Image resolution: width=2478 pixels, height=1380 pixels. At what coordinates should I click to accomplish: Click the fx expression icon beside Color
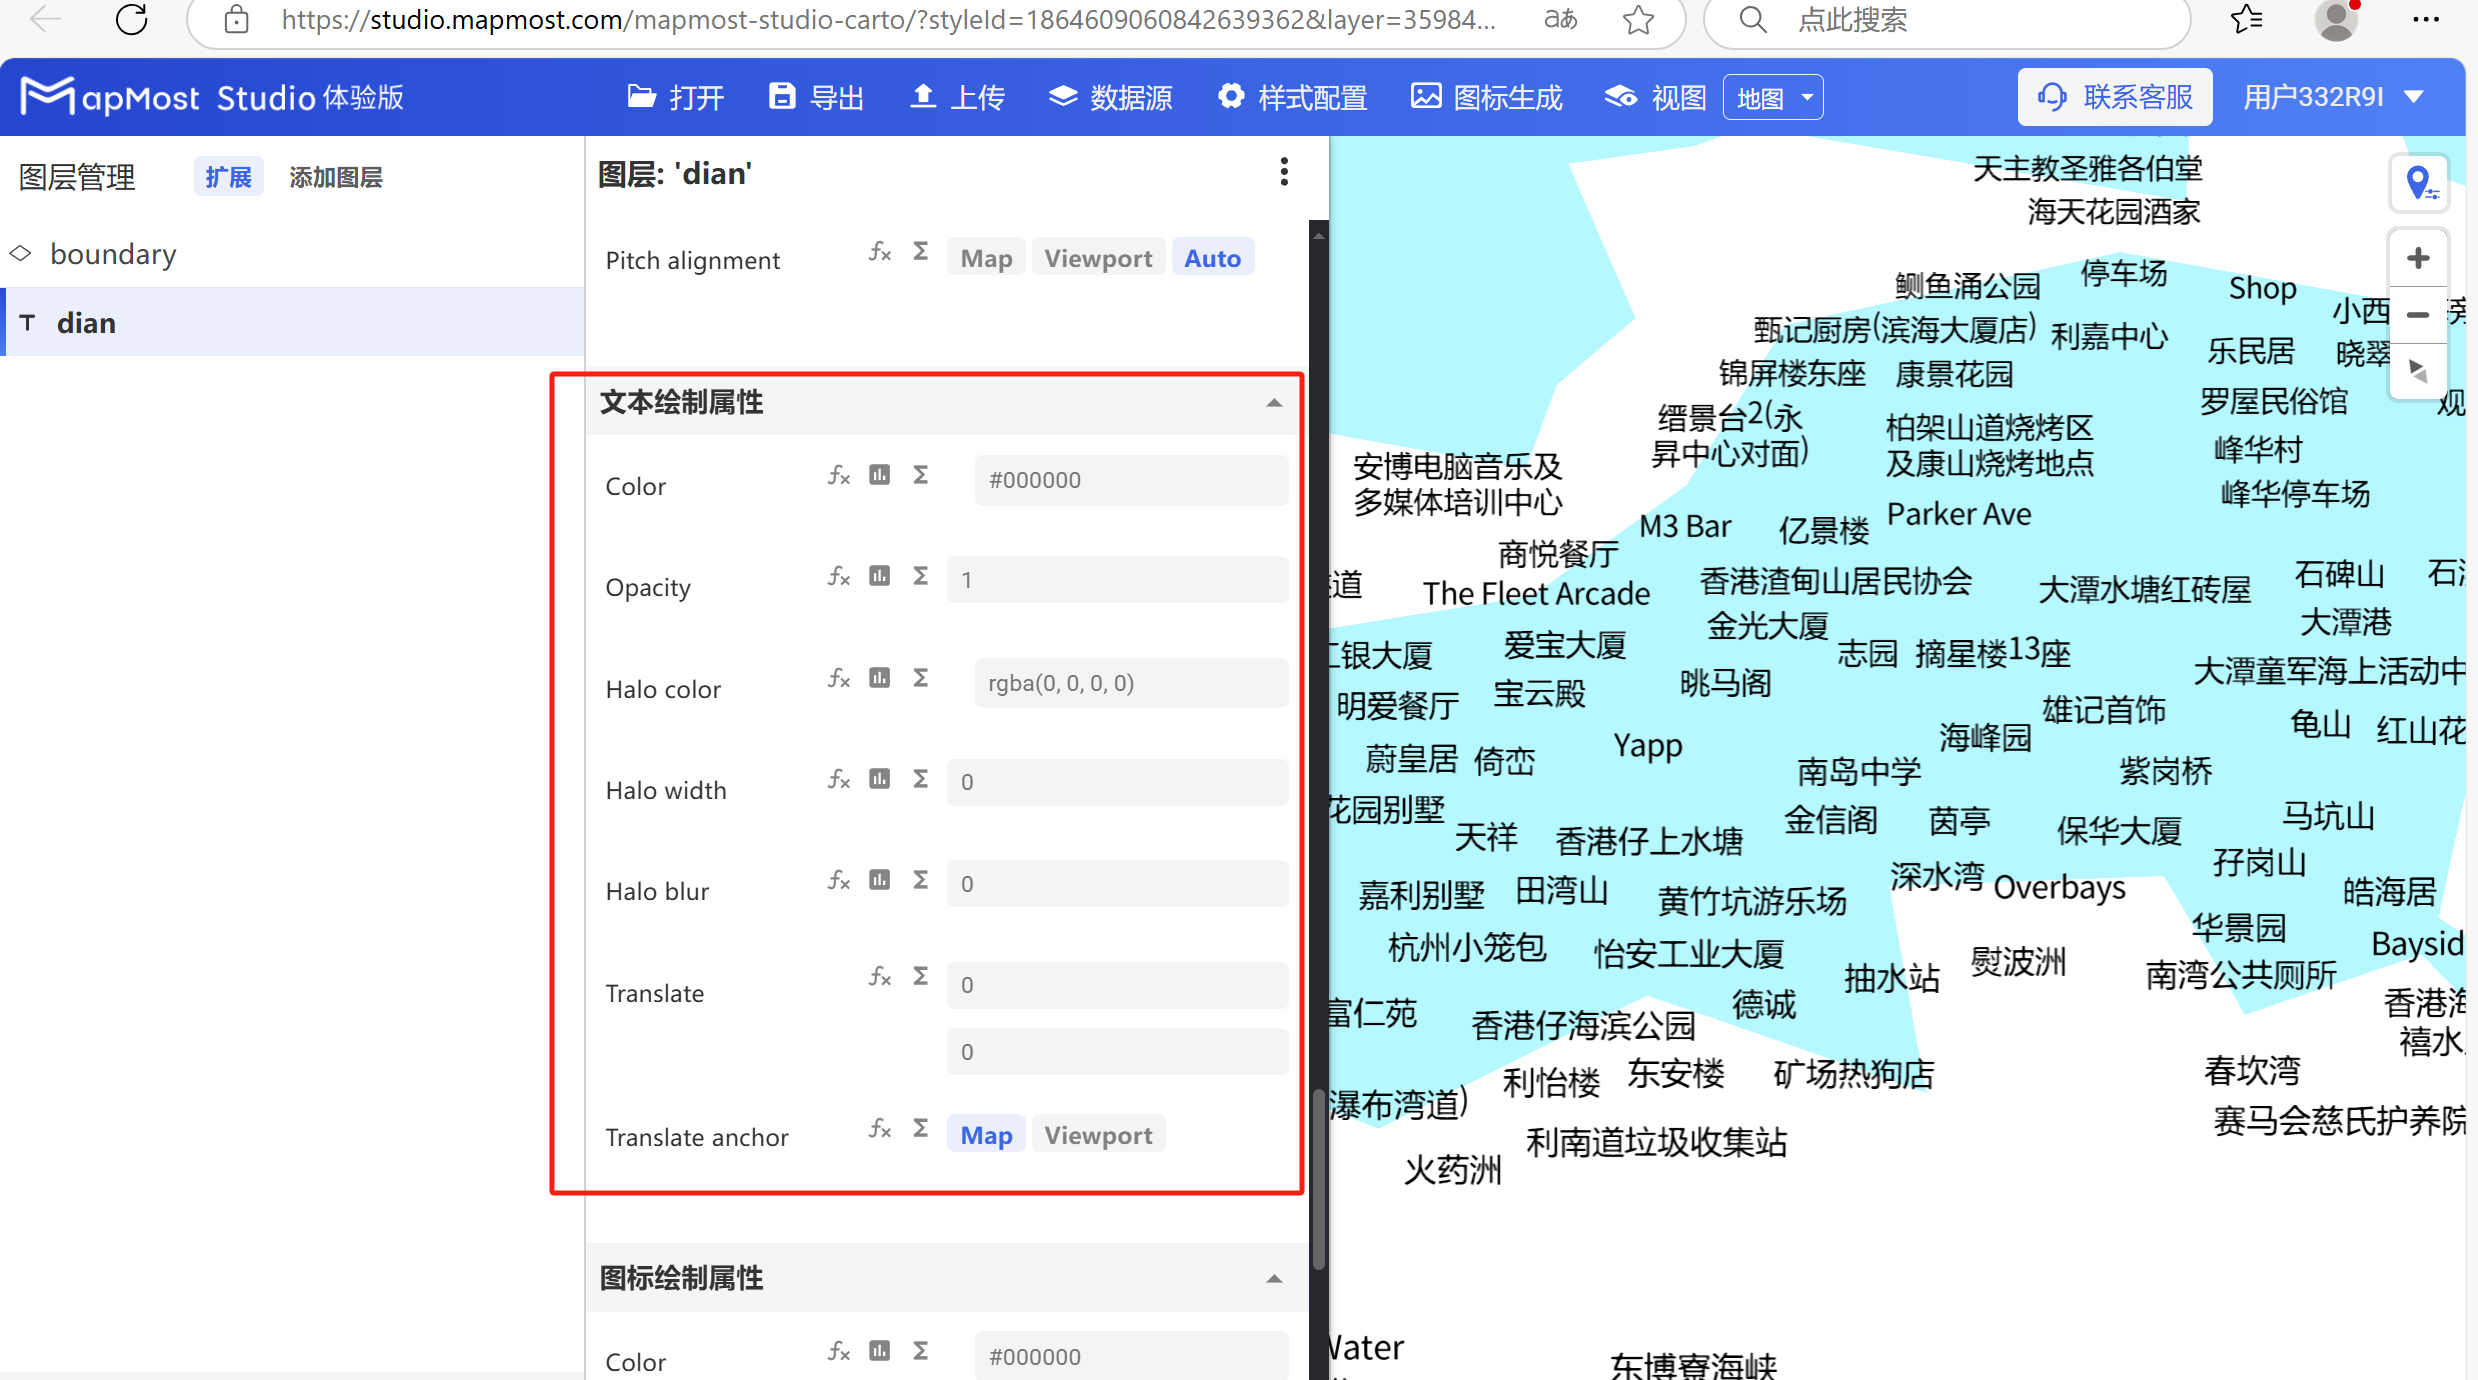[838, 475]
